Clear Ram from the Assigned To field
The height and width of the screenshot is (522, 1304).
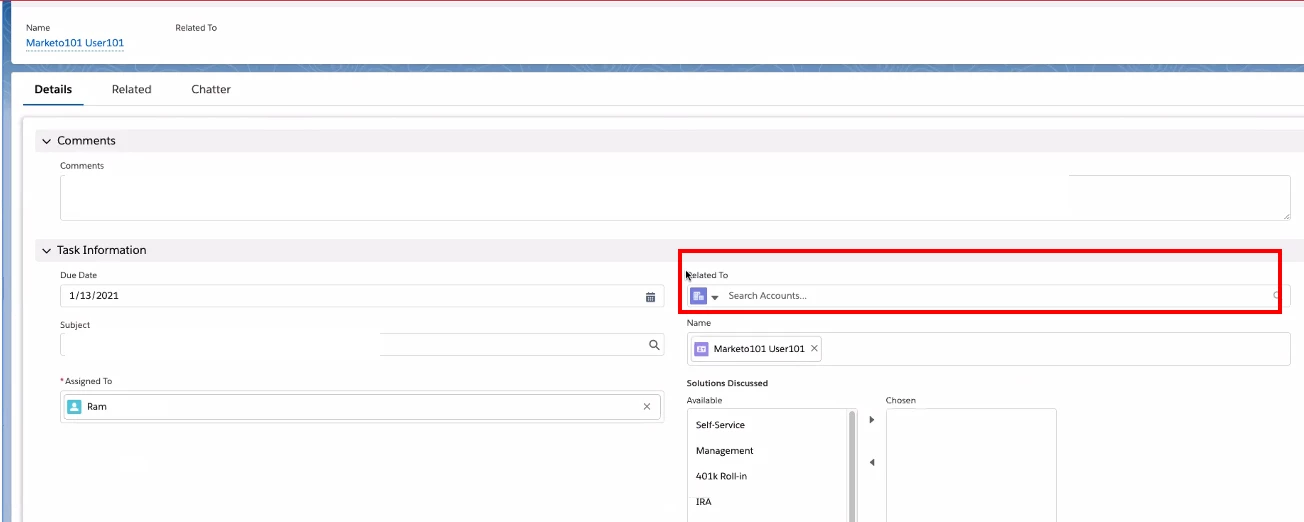pos(646,407)
